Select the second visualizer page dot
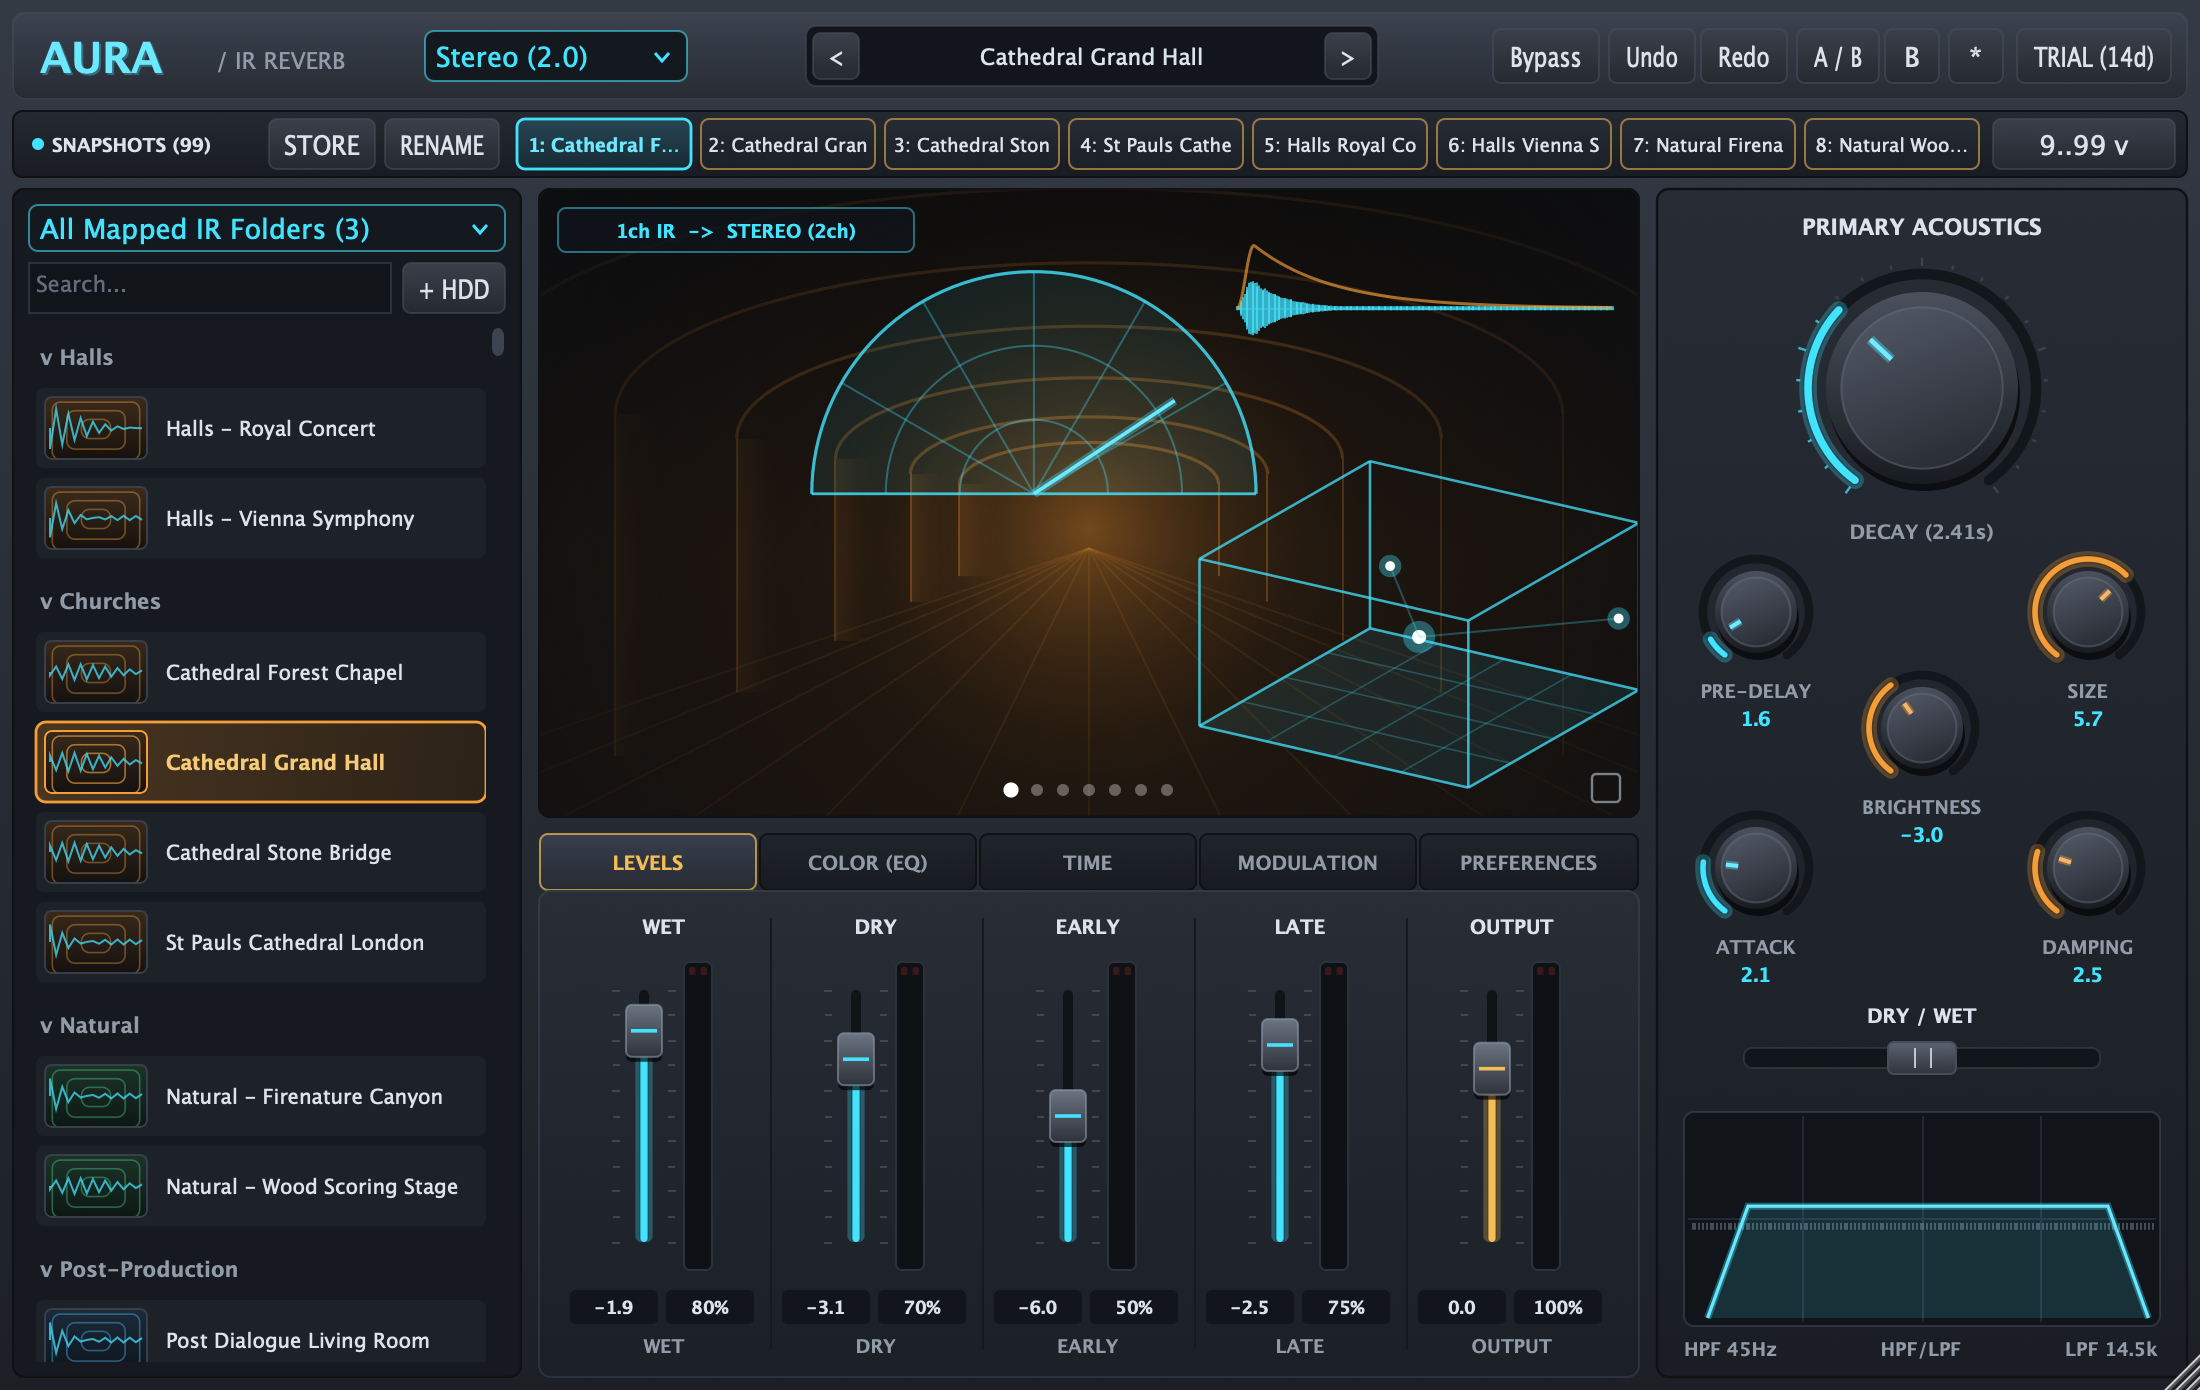This screenshot has width=2200, height=1390. [1037, 790]
